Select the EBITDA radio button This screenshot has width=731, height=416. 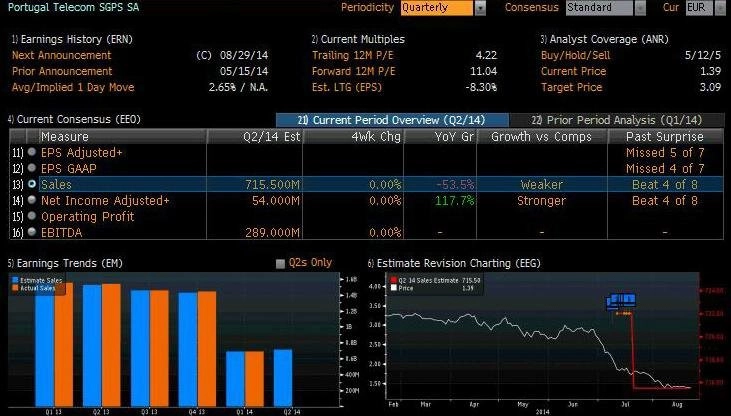point(32,231)
